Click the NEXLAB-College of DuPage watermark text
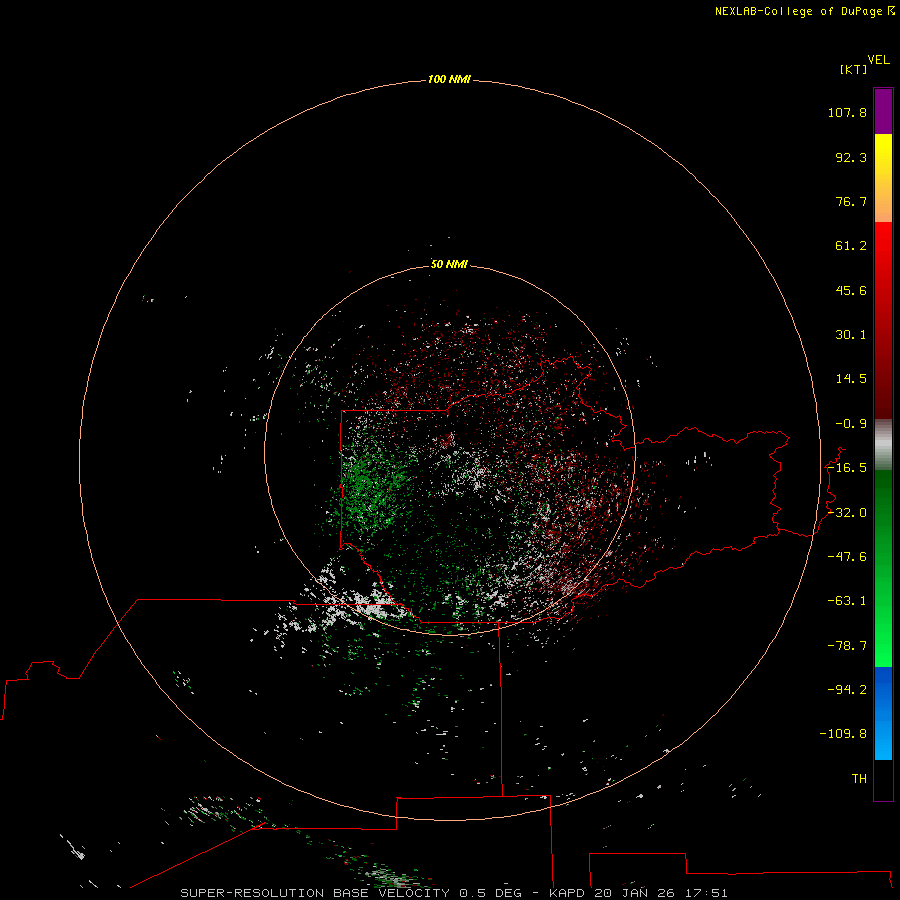Screen dimensions: 900x900 click(x=804, y=11)
